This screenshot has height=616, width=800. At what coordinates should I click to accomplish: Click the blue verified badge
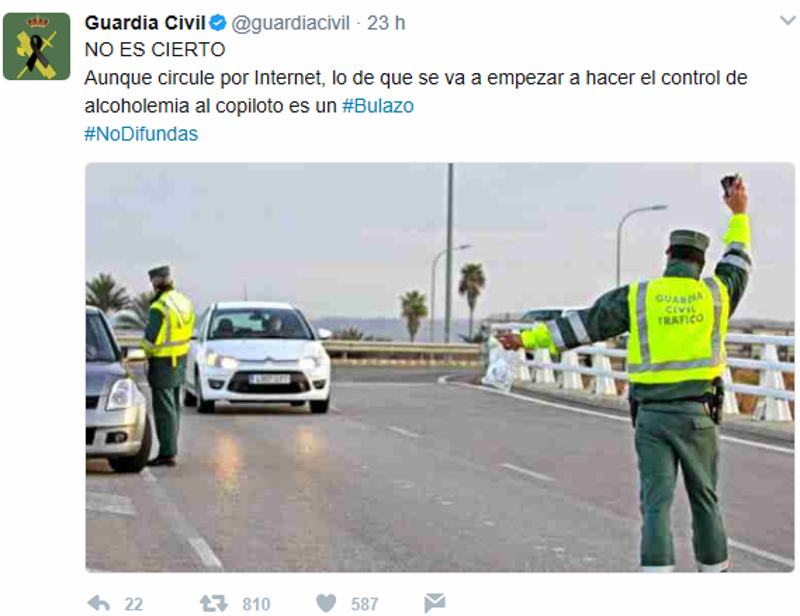coord(218,23)
